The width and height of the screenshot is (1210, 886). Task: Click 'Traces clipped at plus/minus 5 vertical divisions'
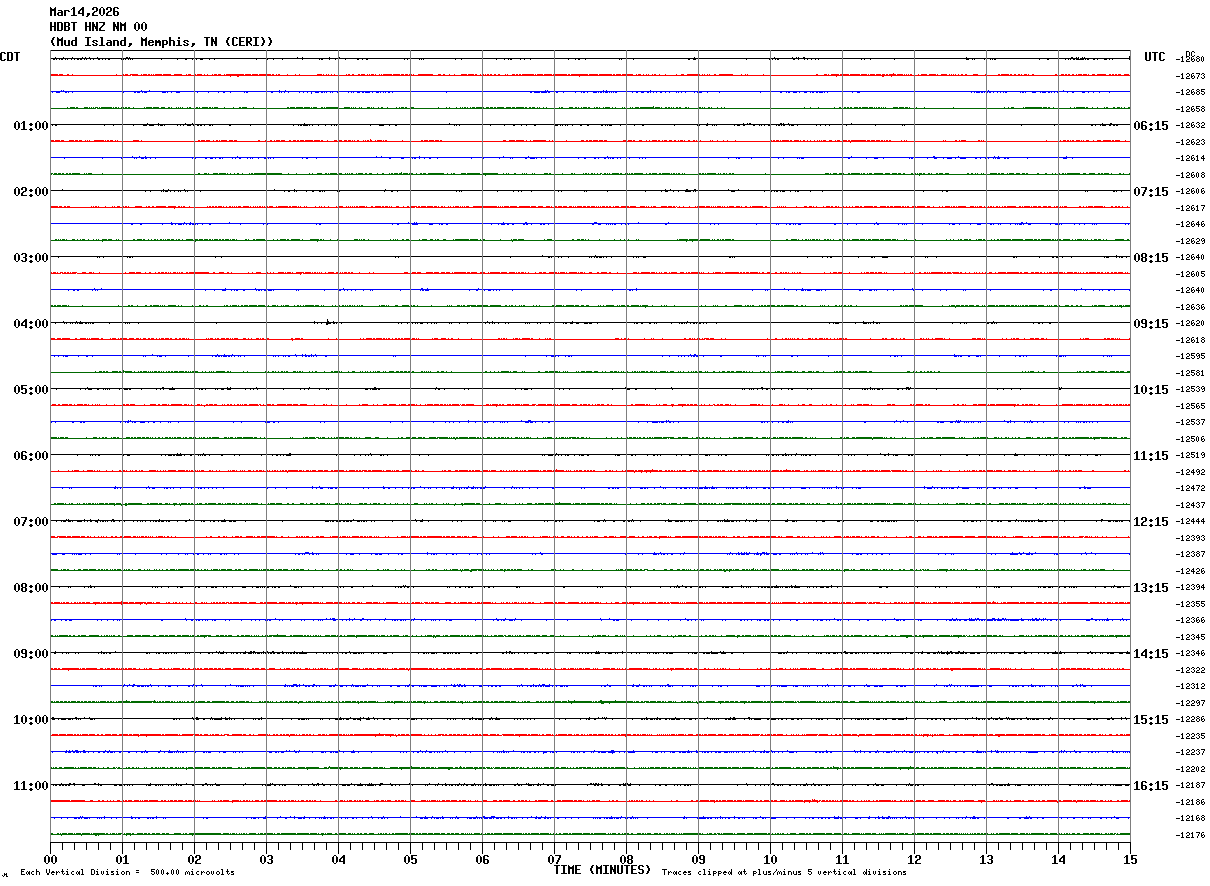coord(784,873)
